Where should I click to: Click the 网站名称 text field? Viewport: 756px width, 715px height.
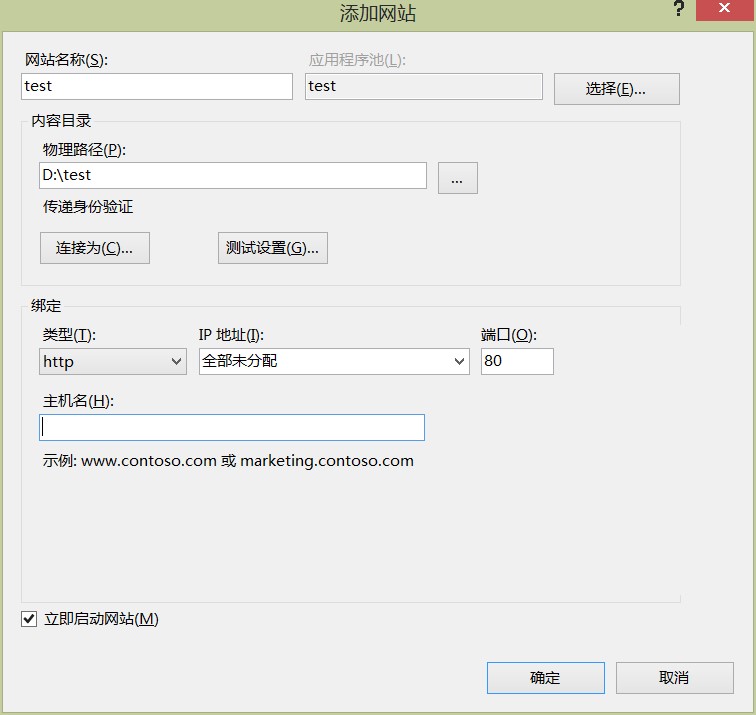(x=157, y=86)
